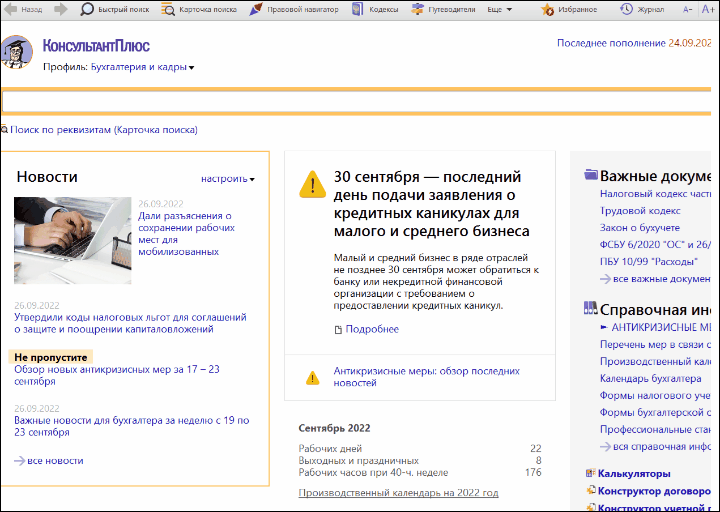
Task: Open news about коды налоговых льгот
Action: pos(130,323)
